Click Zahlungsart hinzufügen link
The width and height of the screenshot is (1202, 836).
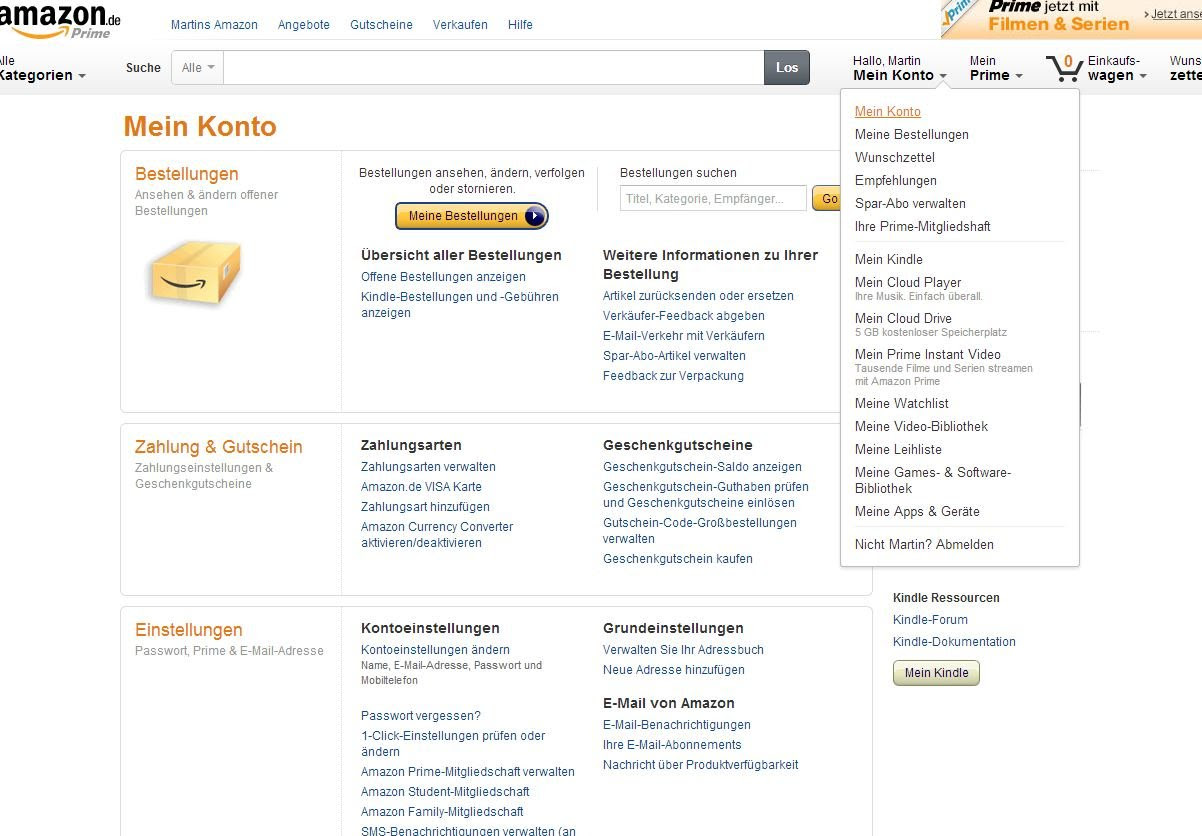(425, 507)
